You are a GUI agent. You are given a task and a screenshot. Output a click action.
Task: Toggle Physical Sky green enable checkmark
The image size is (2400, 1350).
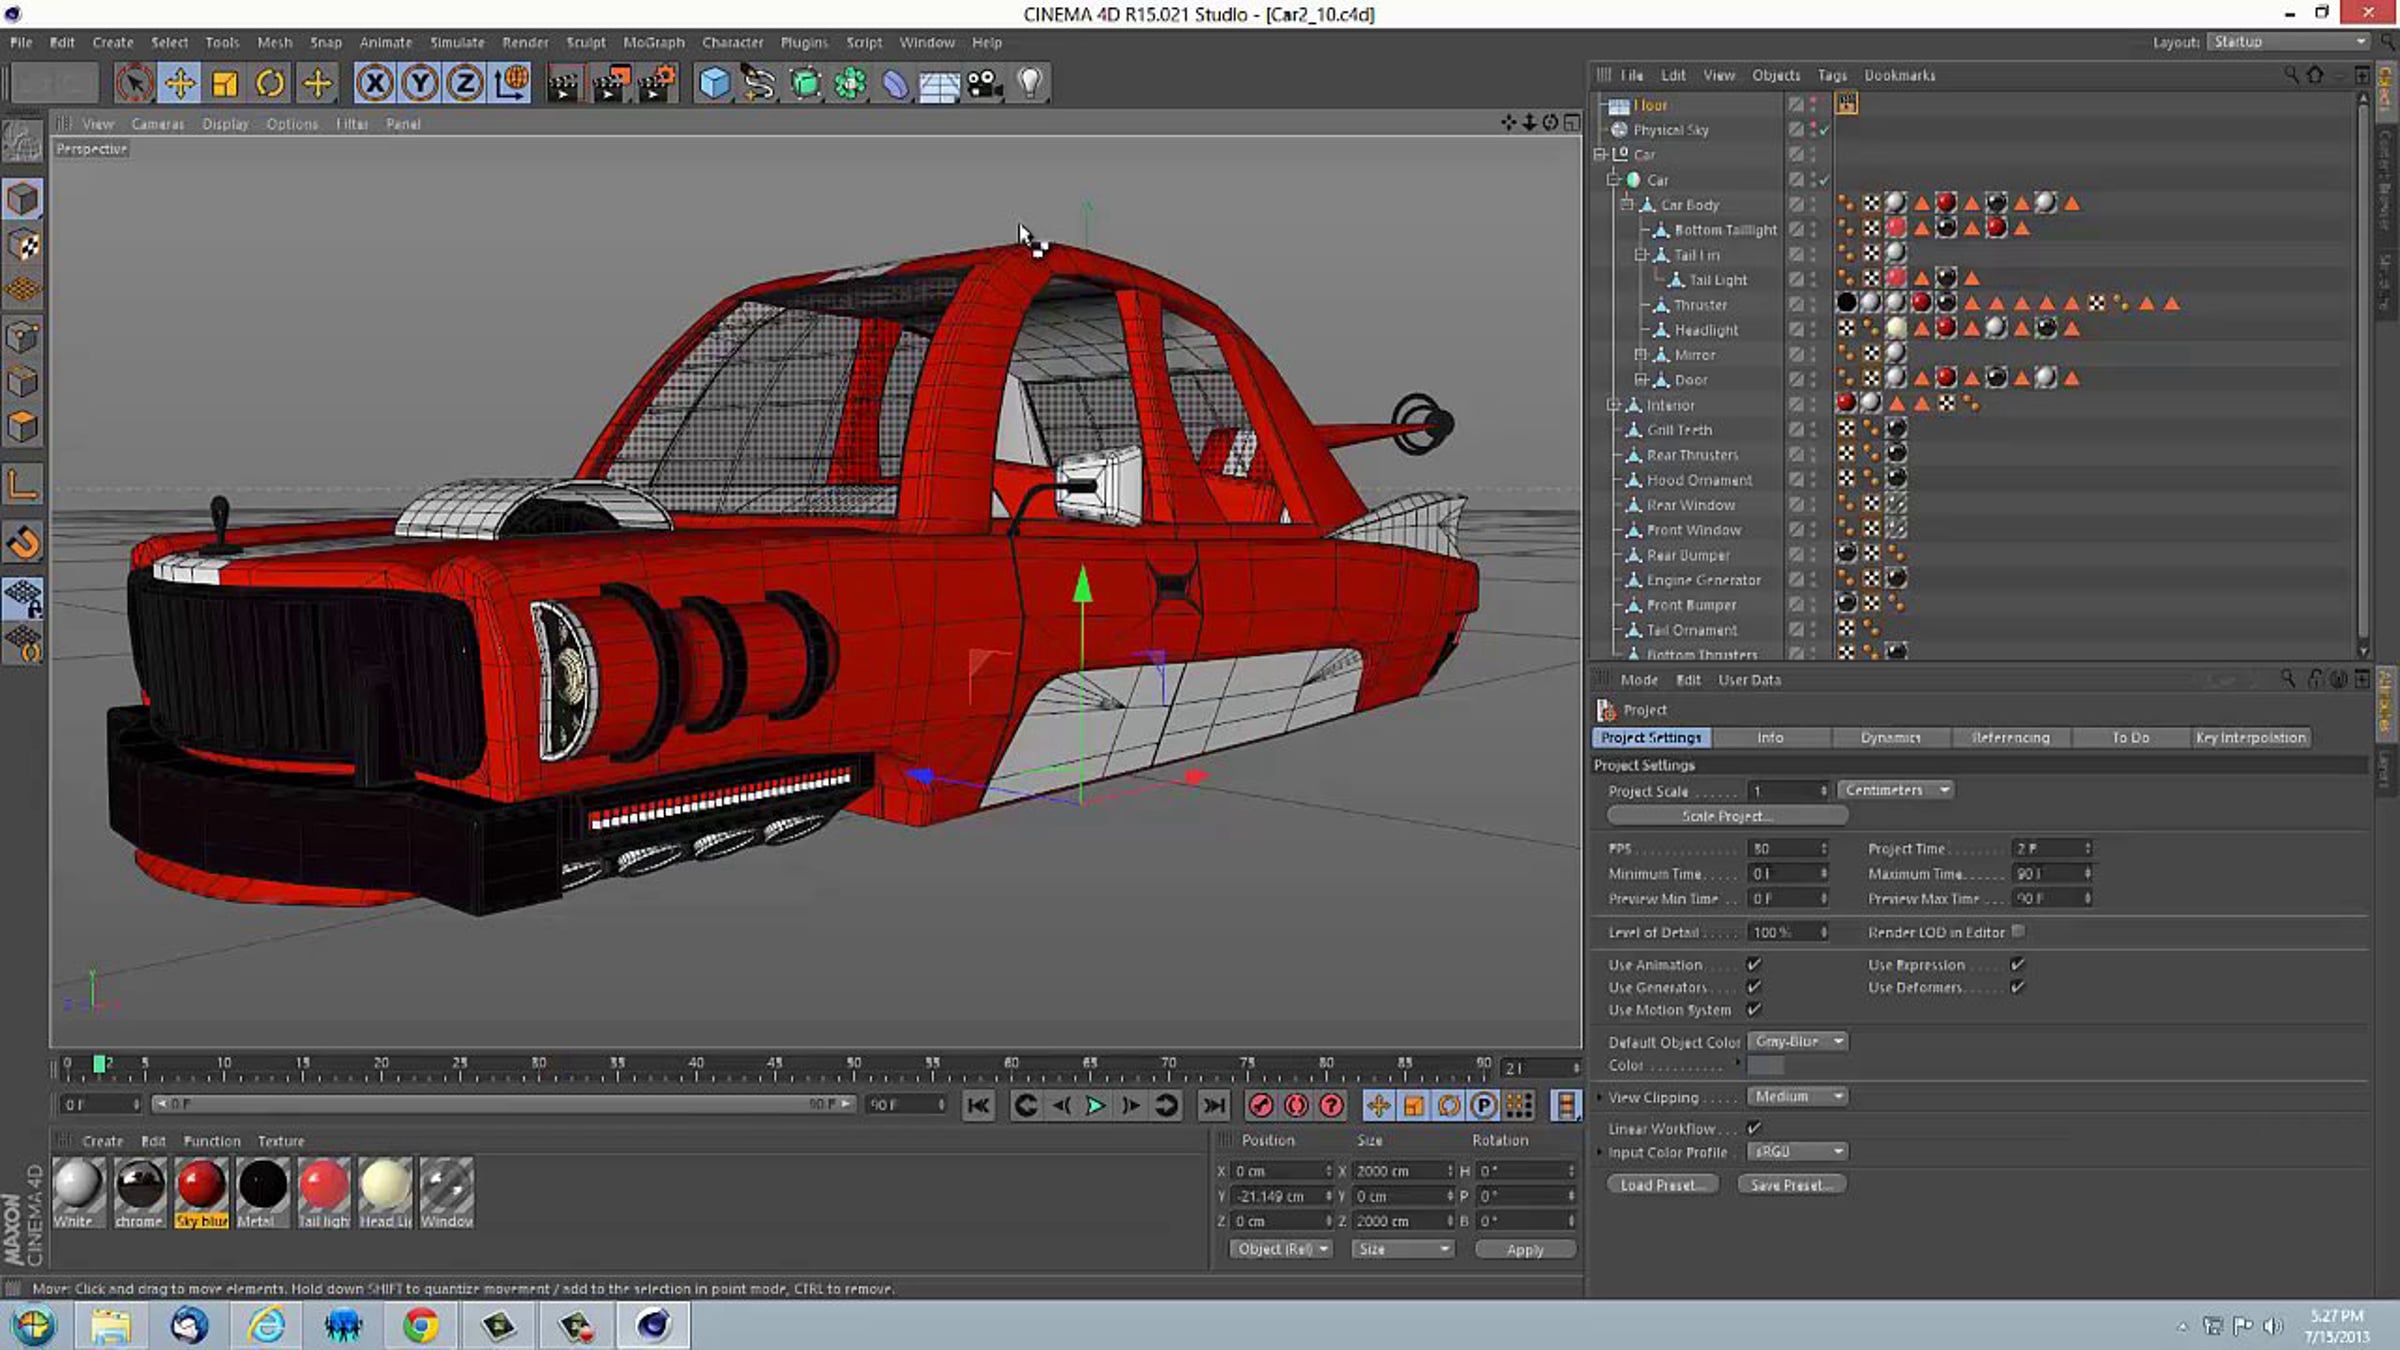click(x=1825, y=130)
